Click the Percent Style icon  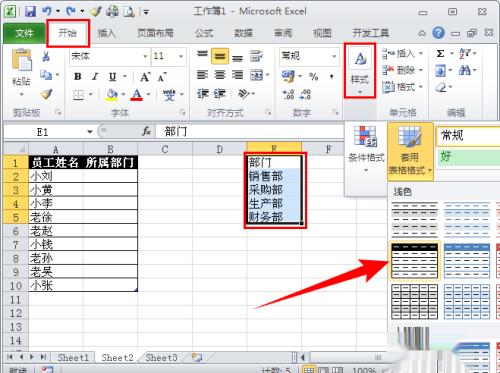tap(313, 77)
